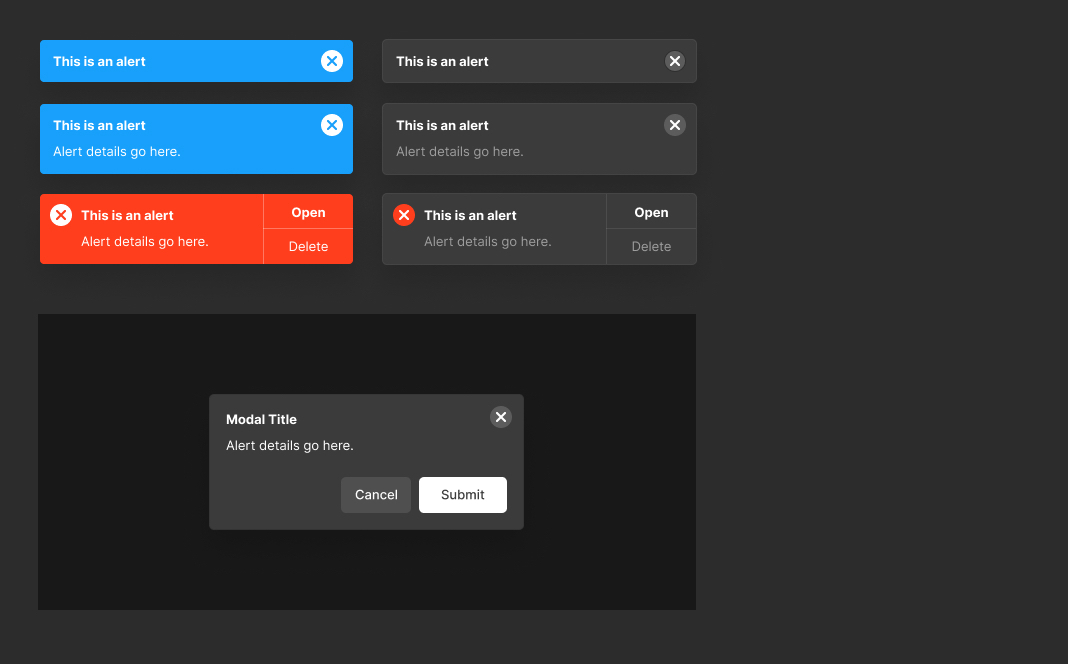The width and height of the screenshot is (1068, 664).
Task: Click Delete in the dark alert
Action: click(651, 247)
